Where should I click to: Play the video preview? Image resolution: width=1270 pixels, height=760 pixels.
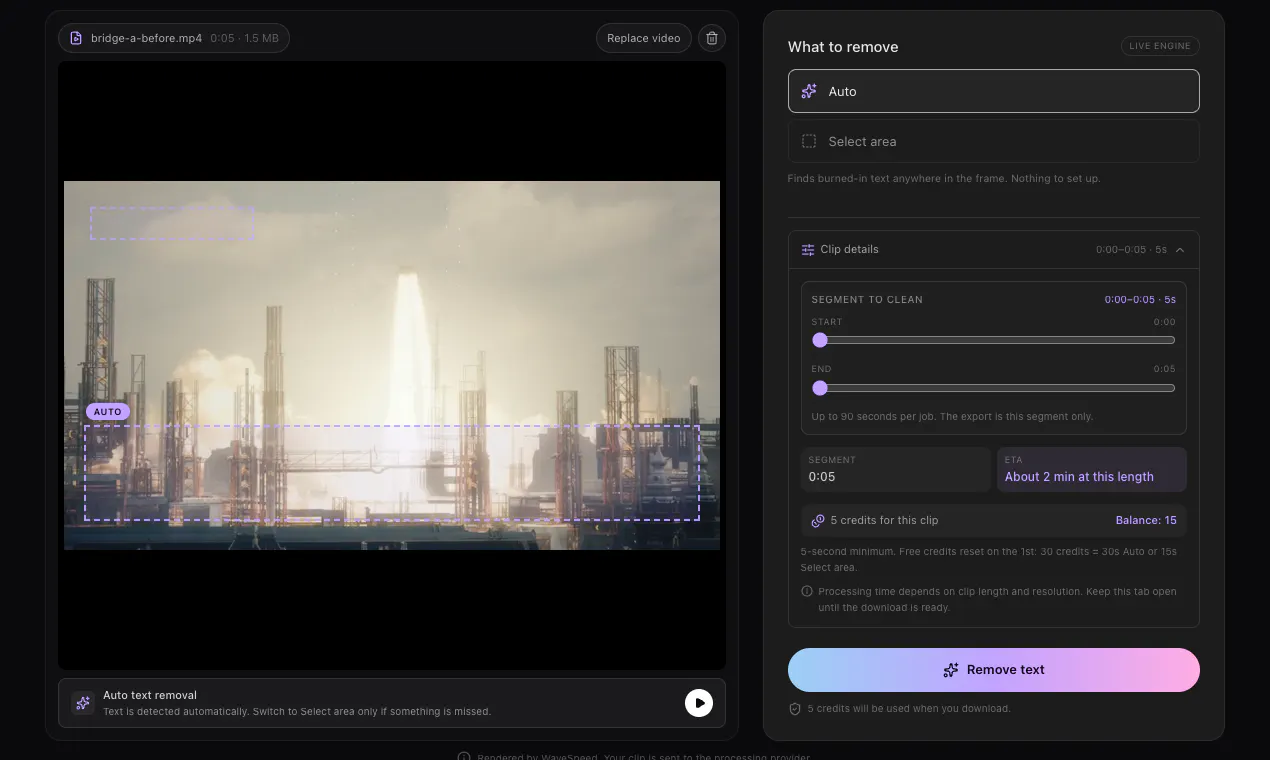click(x=699, y=703)
